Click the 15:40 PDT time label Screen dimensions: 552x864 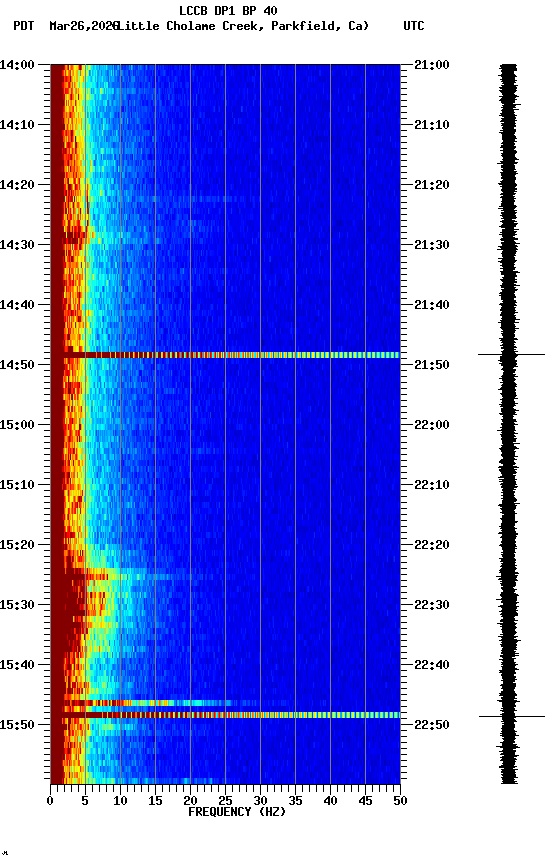17,666
